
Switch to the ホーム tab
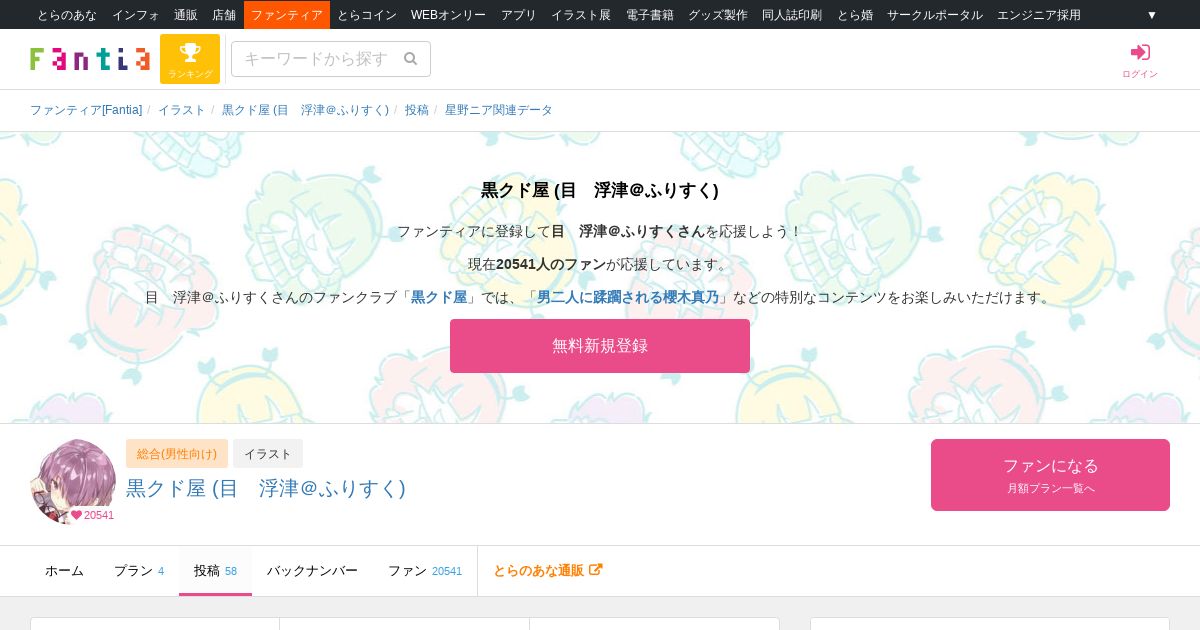click(64, 571)
